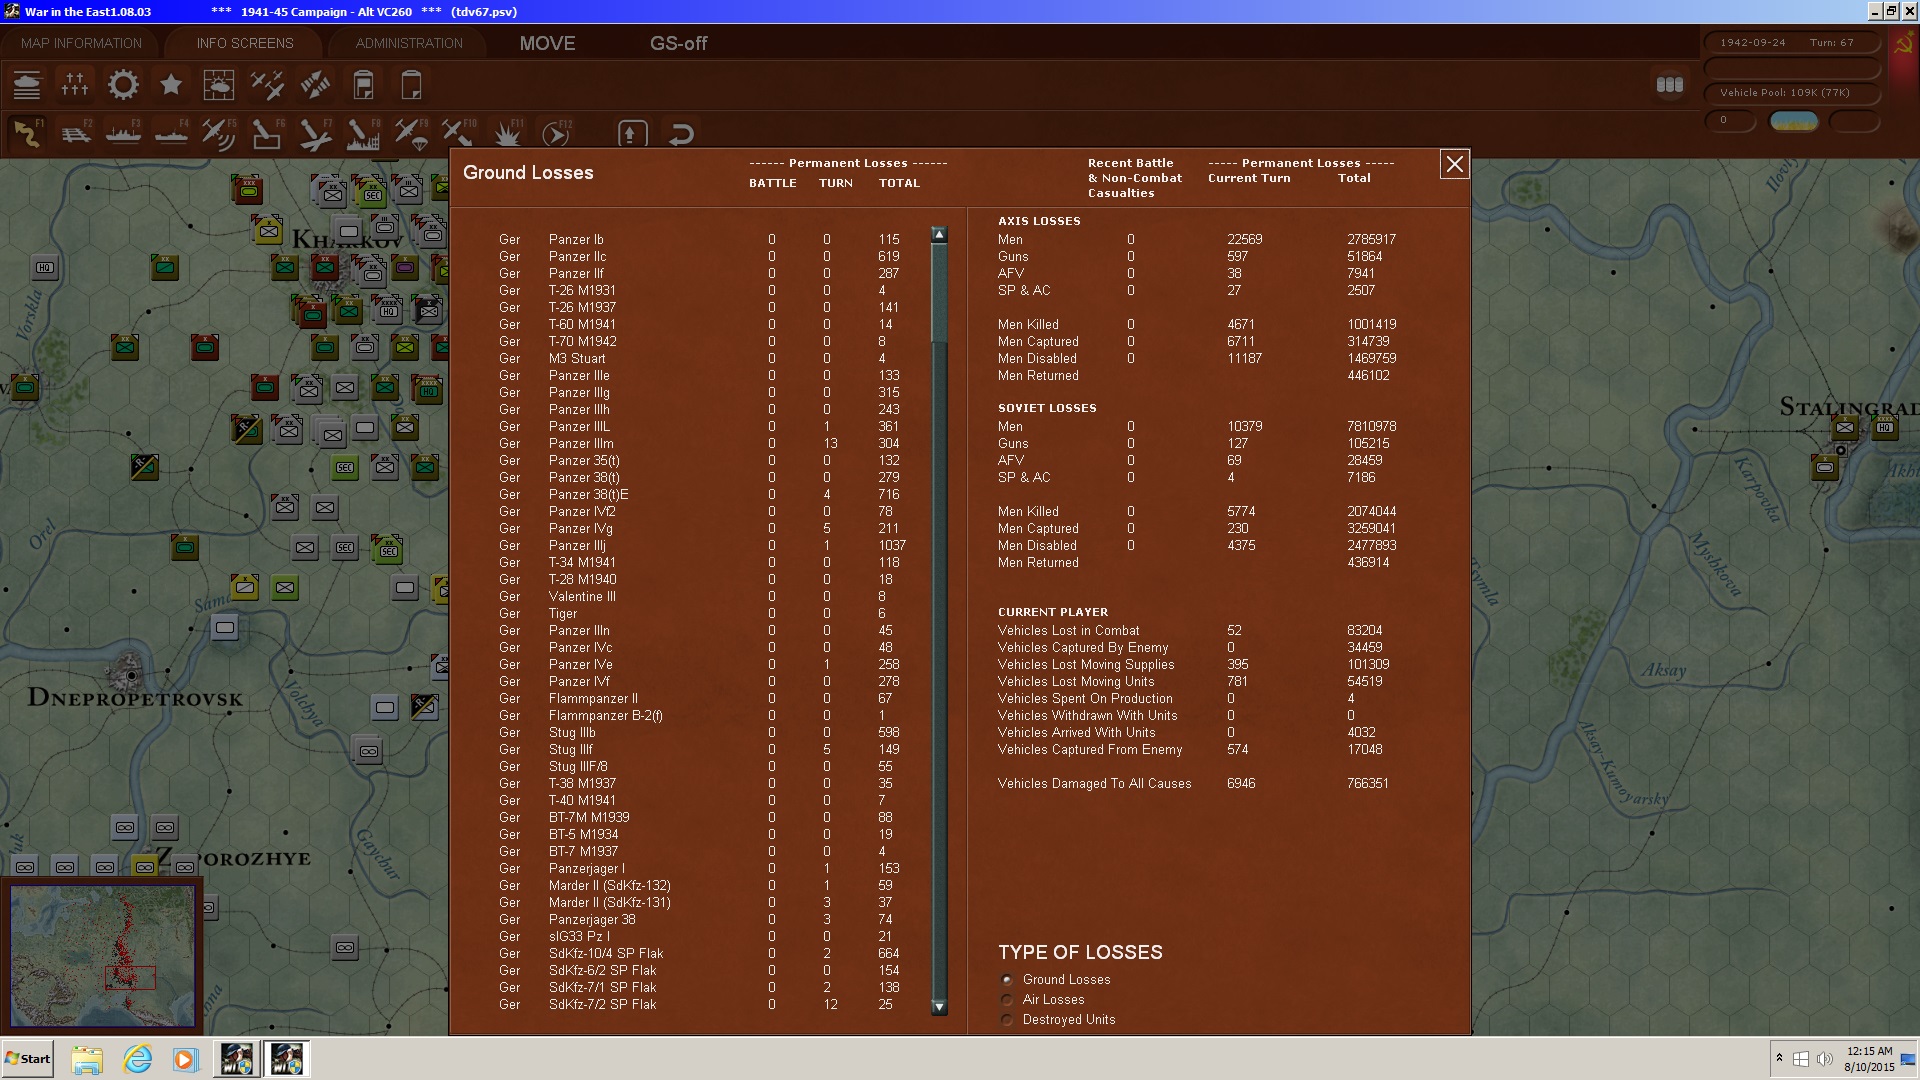Select F11 explosion attack mode icon
This screenshot has height=1080, width=1920.
[507, 133]
